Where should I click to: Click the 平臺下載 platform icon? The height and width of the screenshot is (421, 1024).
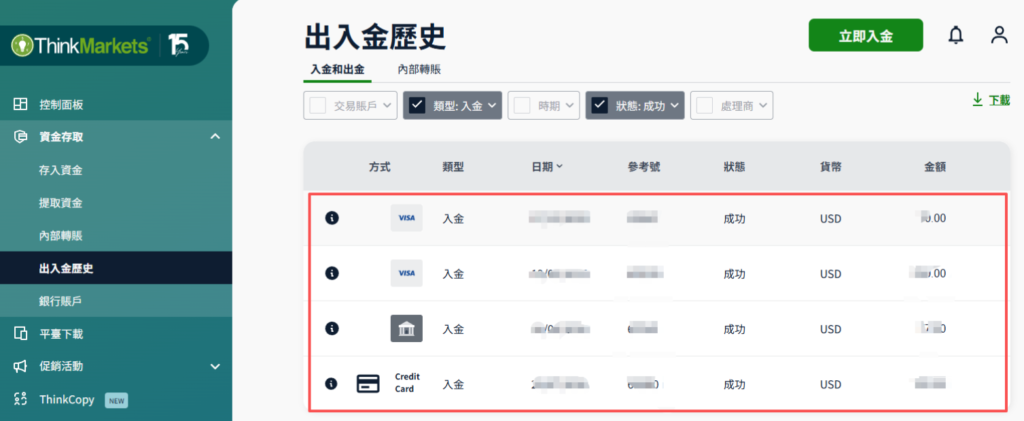click(x=20, y=334)
